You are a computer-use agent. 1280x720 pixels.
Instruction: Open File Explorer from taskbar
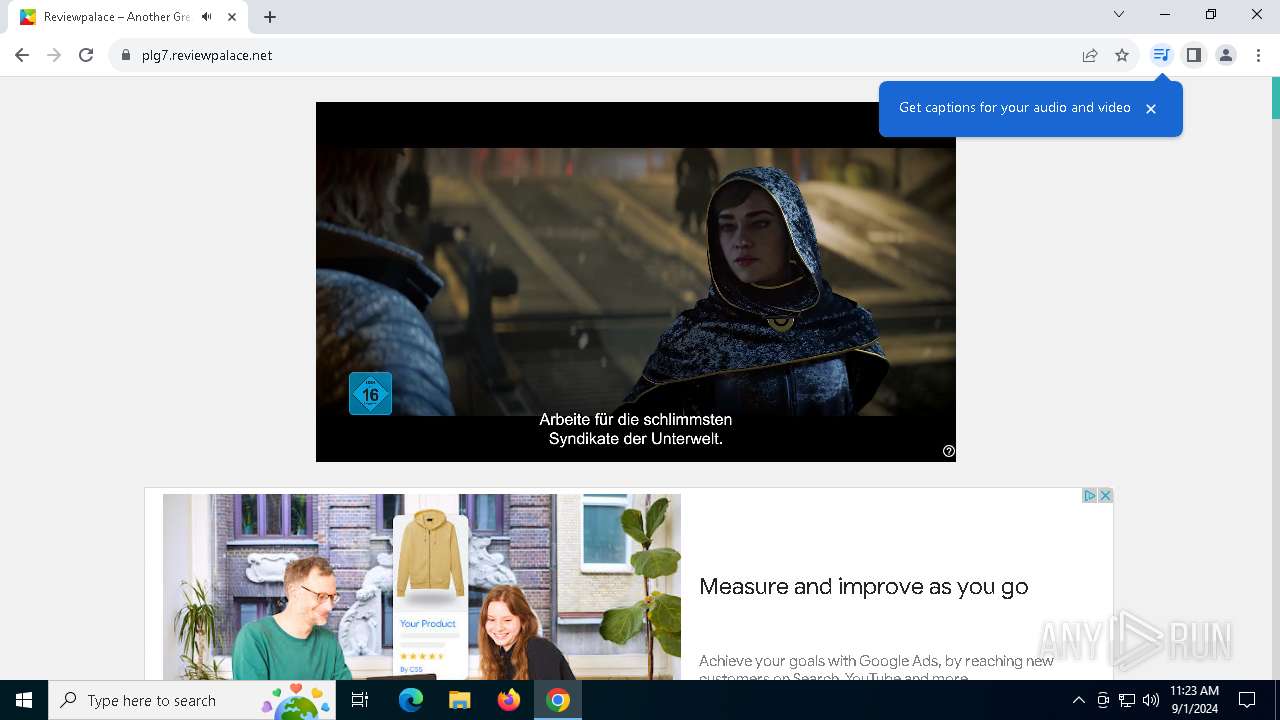(x=459, y=700)
